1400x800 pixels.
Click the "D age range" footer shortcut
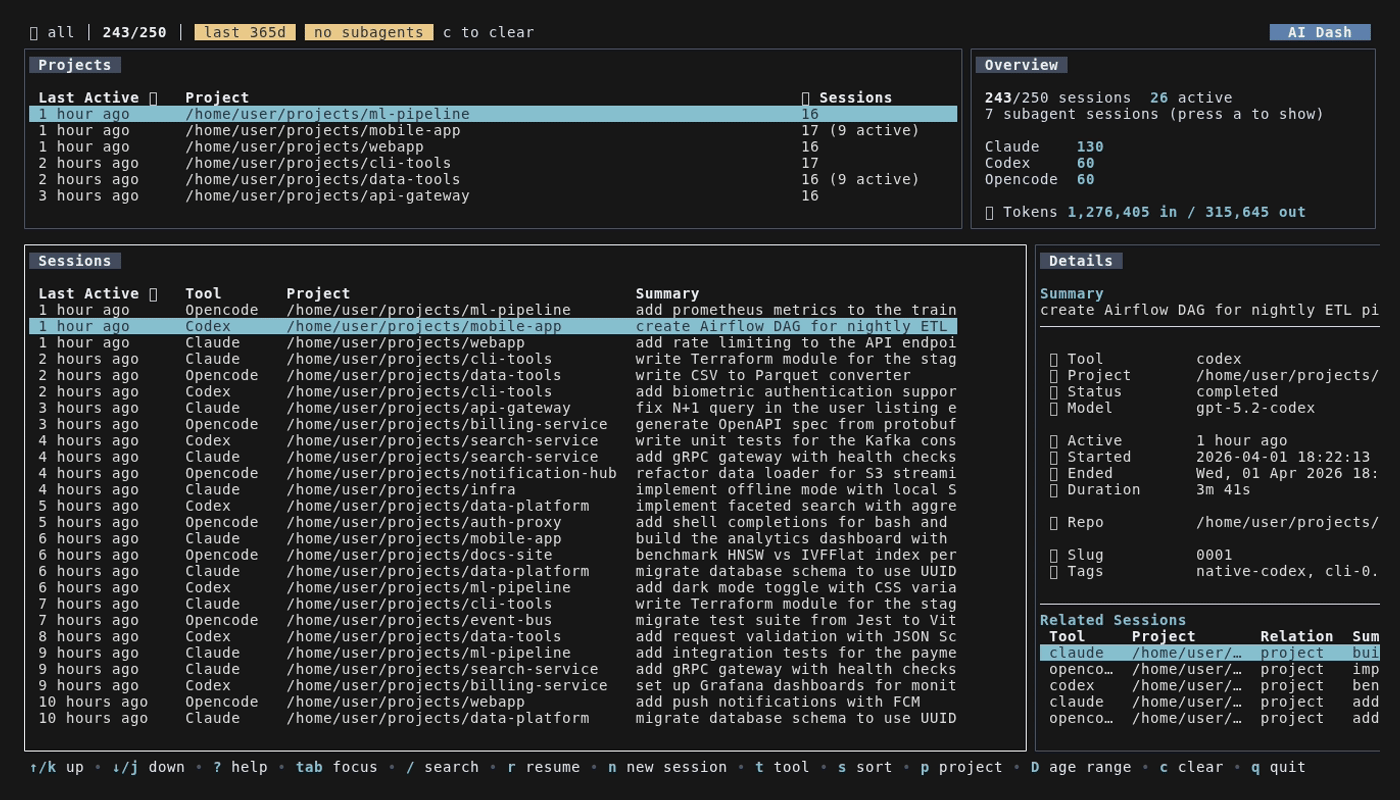[1081, 767]
